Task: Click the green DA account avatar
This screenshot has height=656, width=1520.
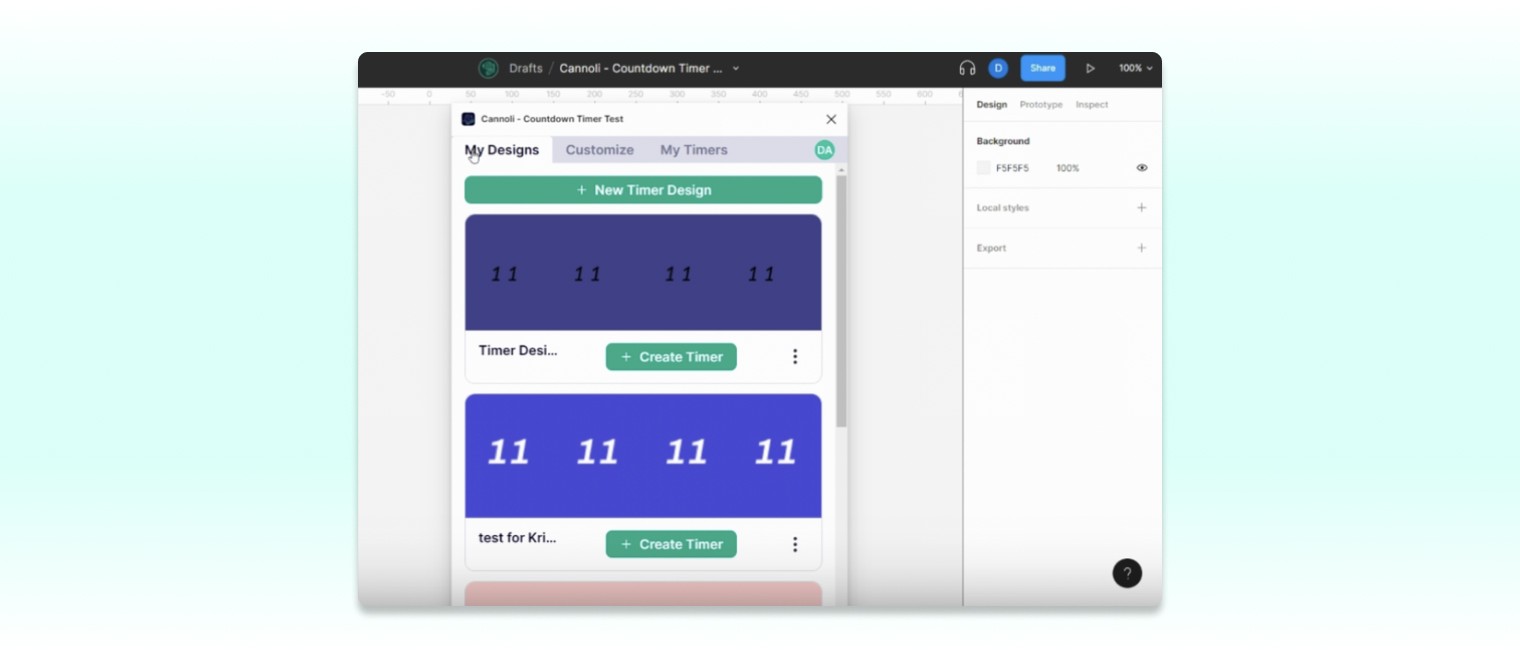Action: 824,150
